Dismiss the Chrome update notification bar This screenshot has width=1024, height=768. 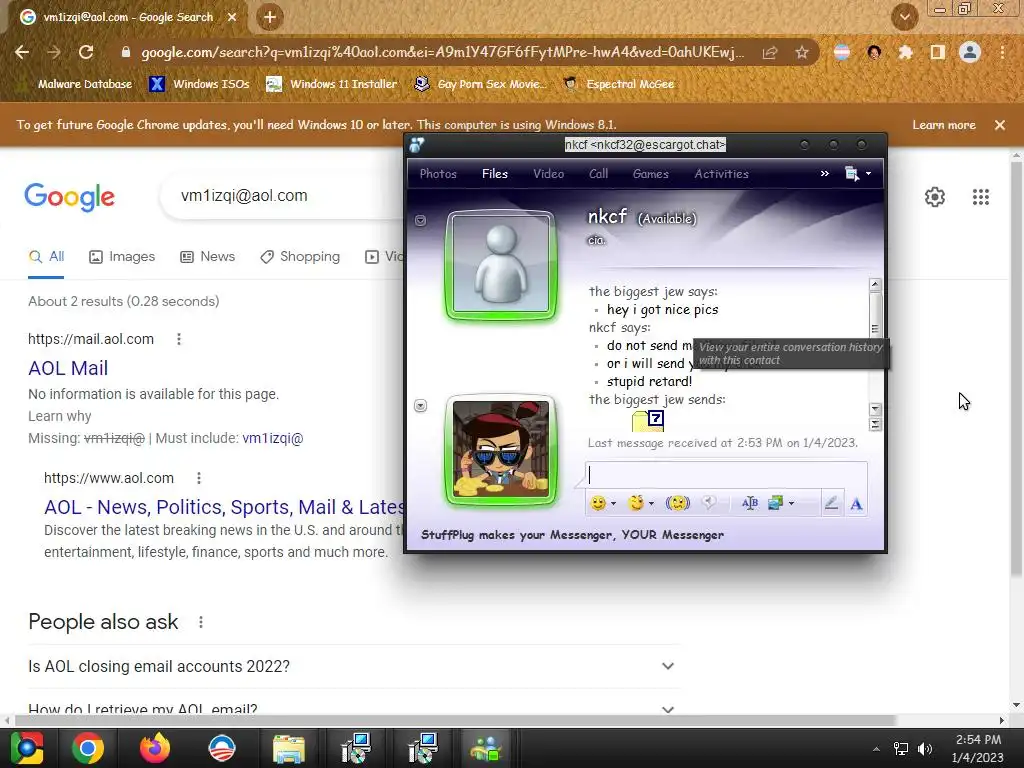click(999, 125)
